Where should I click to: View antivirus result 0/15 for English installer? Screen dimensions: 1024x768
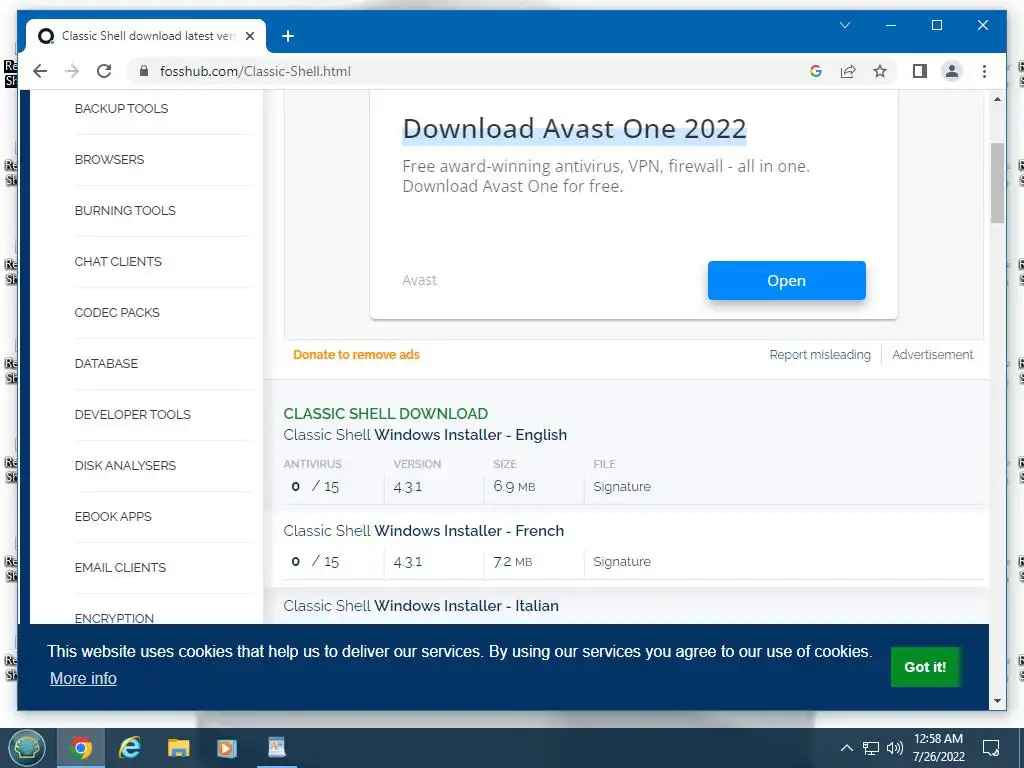315,487
